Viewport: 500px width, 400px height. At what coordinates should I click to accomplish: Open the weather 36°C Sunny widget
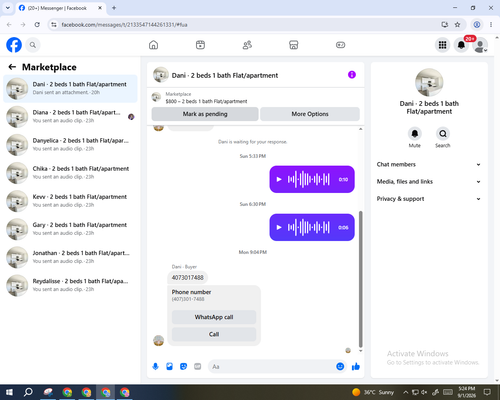[x=373, y=392]
